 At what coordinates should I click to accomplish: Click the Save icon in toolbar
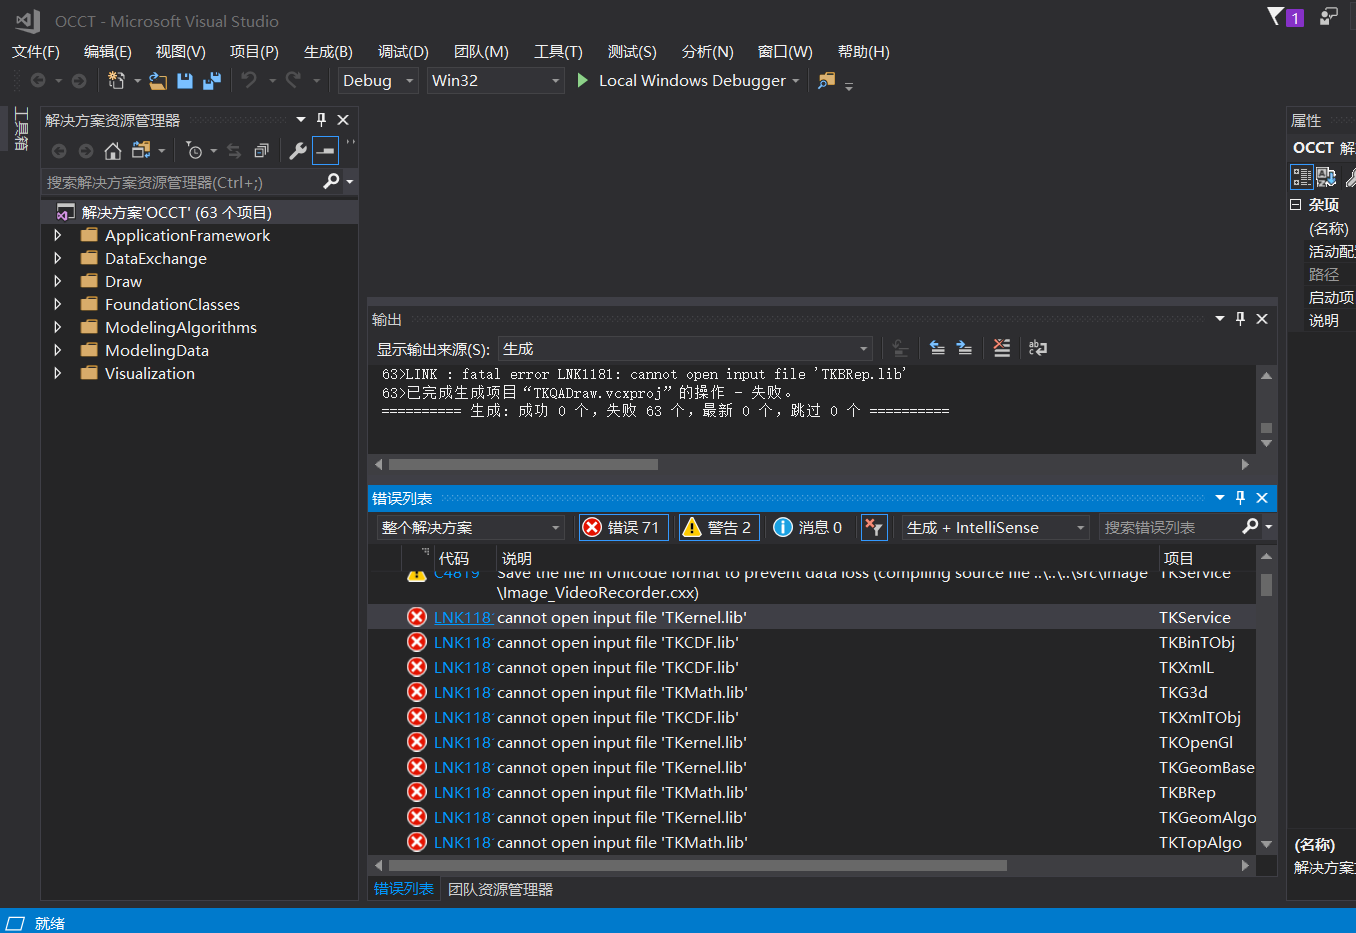pyautogui.click(x=185, y=80)
